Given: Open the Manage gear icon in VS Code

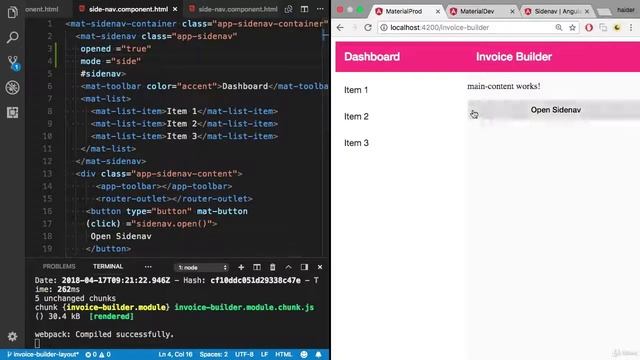Looking at the screenshot, I should tap(12, 336).
